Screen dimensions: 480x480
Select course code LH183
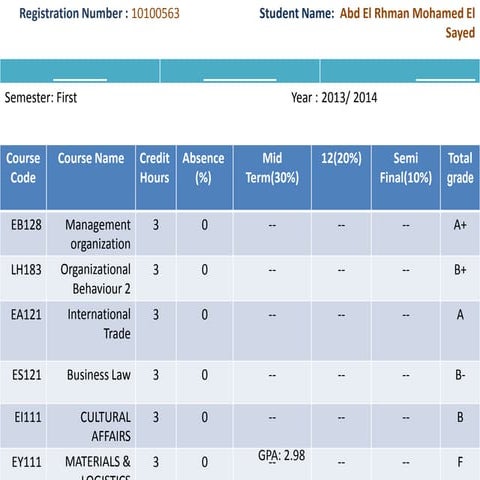click(x=26, y=270)
